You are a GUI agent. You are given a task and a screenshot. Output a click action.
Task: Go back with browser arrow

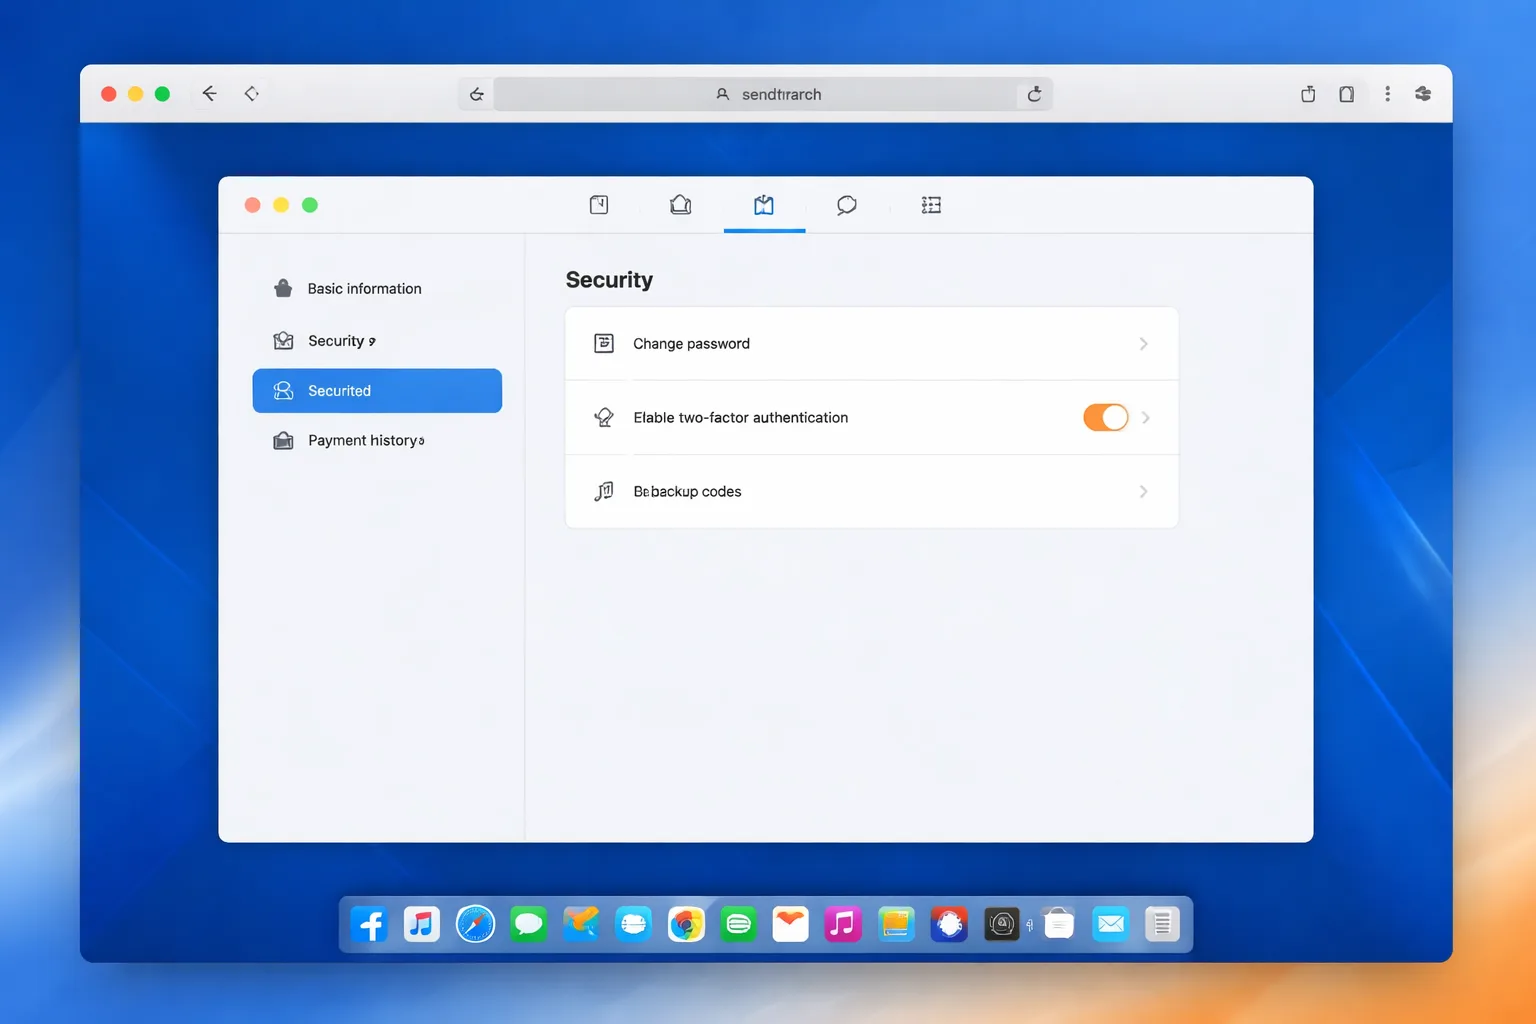[x=209, y=93]
